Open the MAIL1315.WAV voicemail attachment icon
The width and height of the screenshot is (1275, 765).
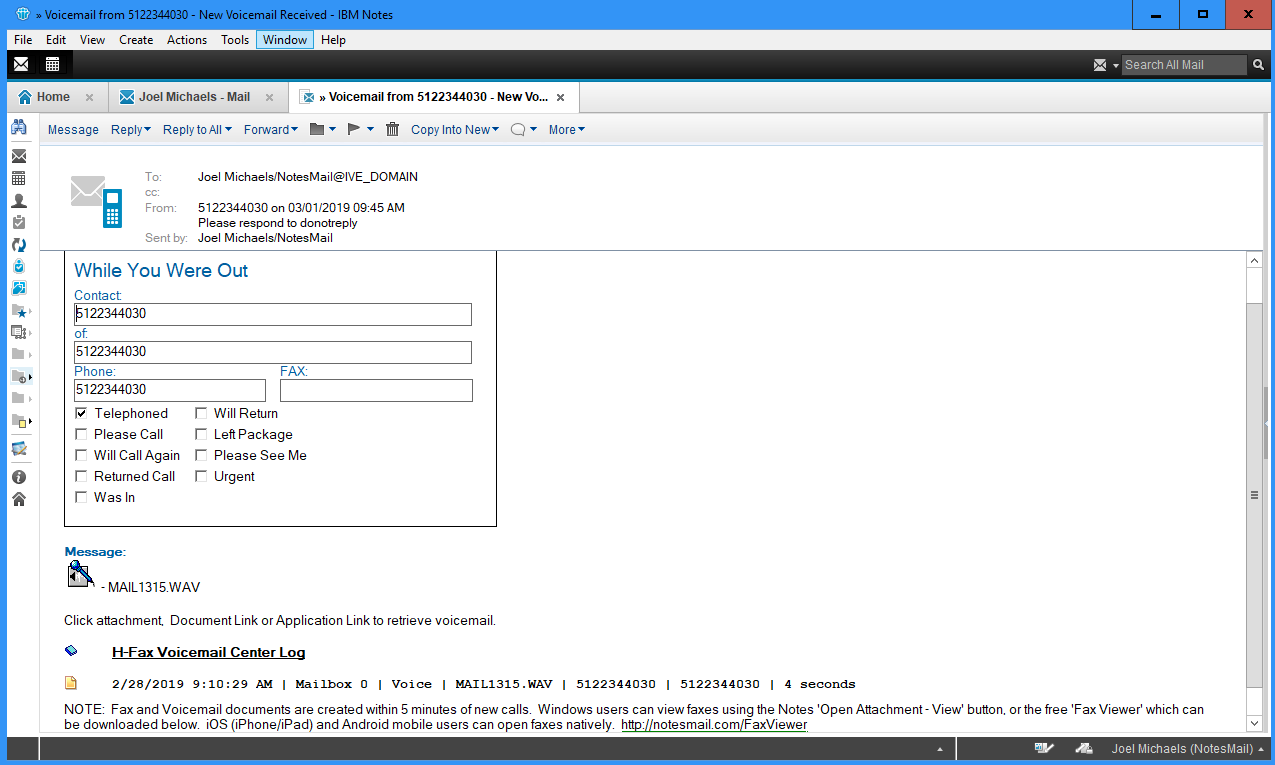tap(80, 575)
